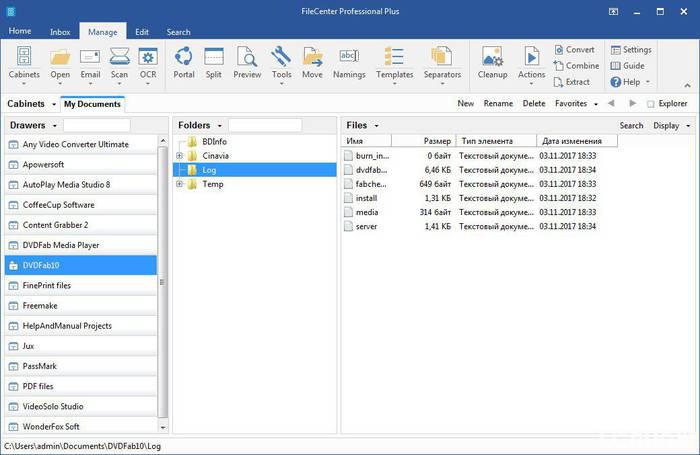Click the Move files icon

click(312, 63)
